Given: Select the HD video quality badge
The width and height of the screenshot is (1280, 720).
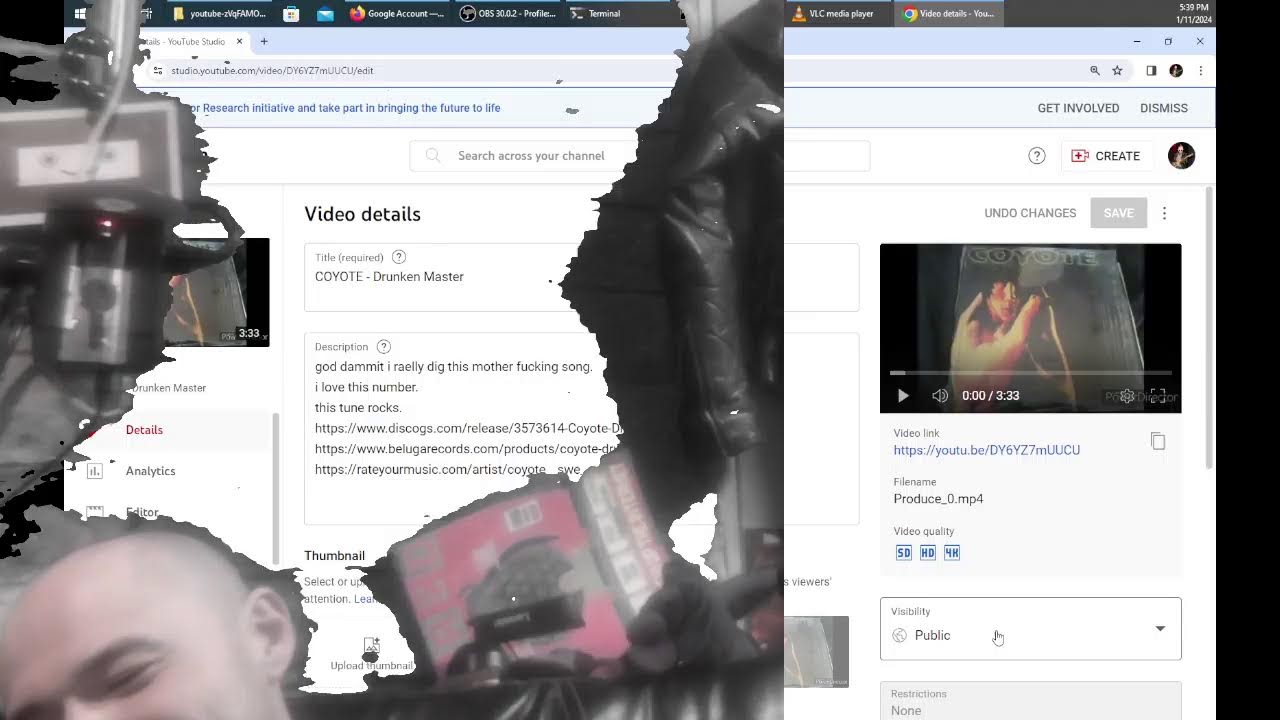Looking at the screenshot, I should pos(928,553).
